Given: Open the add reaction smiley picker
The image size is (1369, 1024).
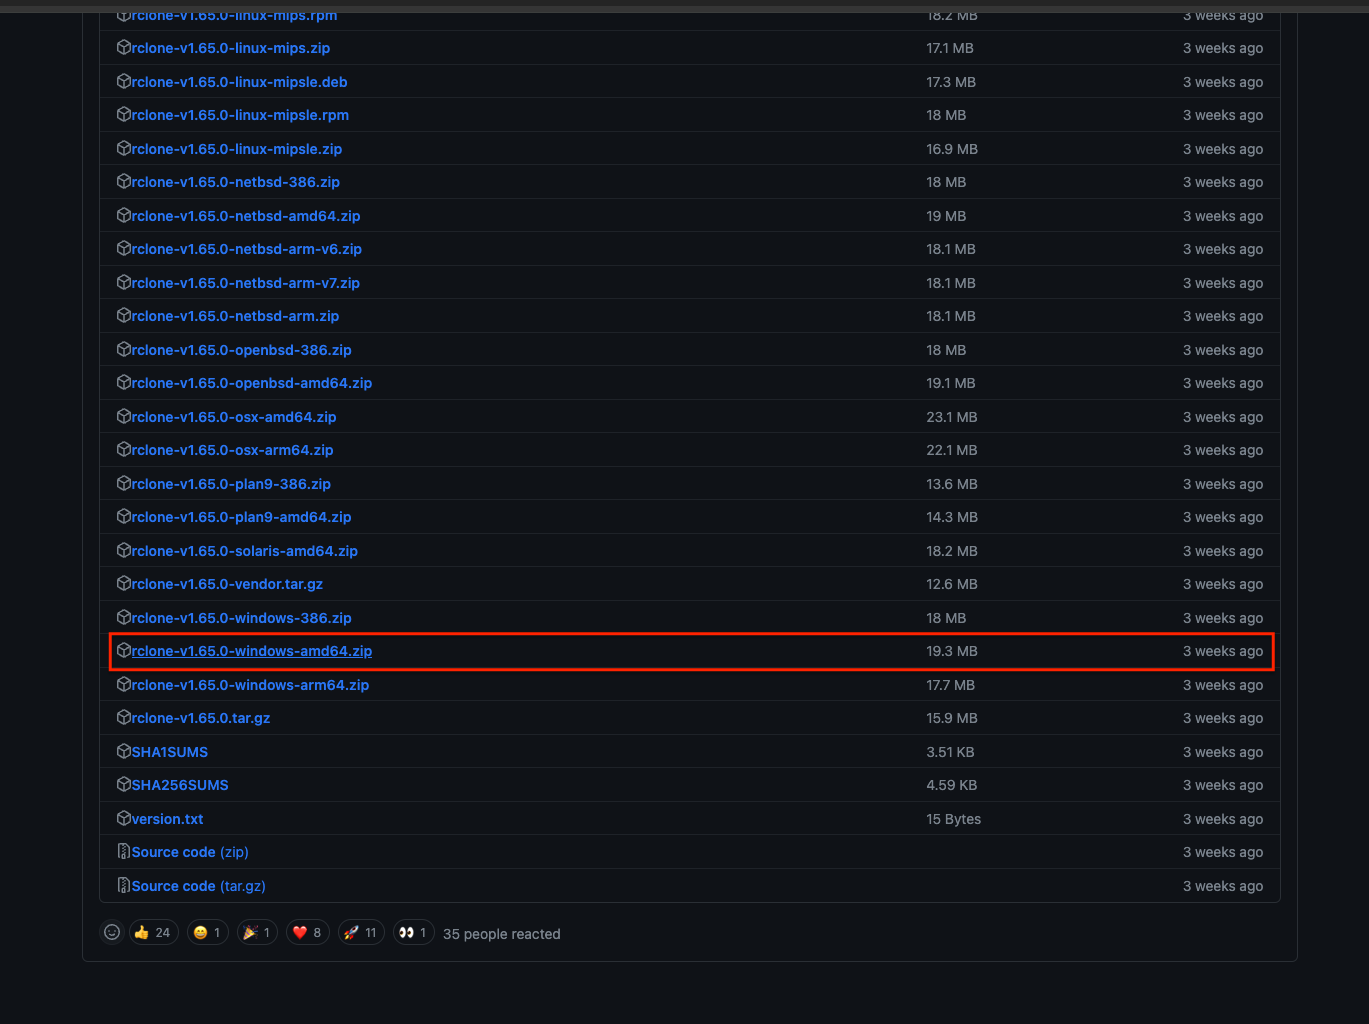Looking at the screenshot, I should tap(112, 932).
